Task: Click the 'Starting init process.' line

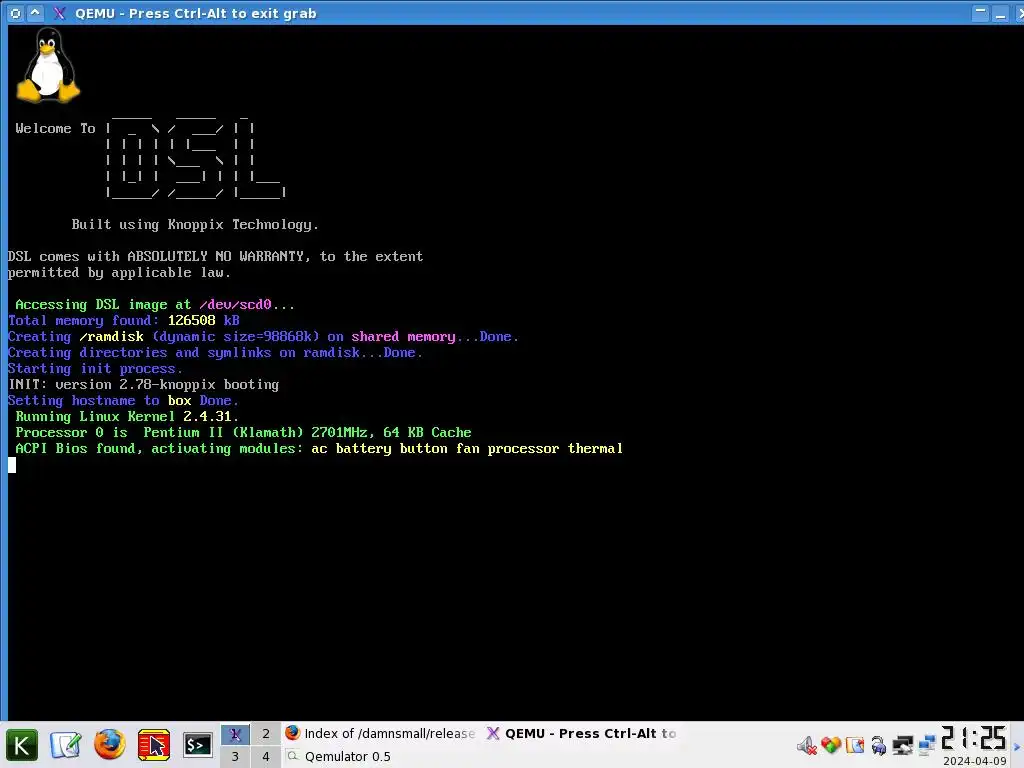Action: click(x=95, y=369)
